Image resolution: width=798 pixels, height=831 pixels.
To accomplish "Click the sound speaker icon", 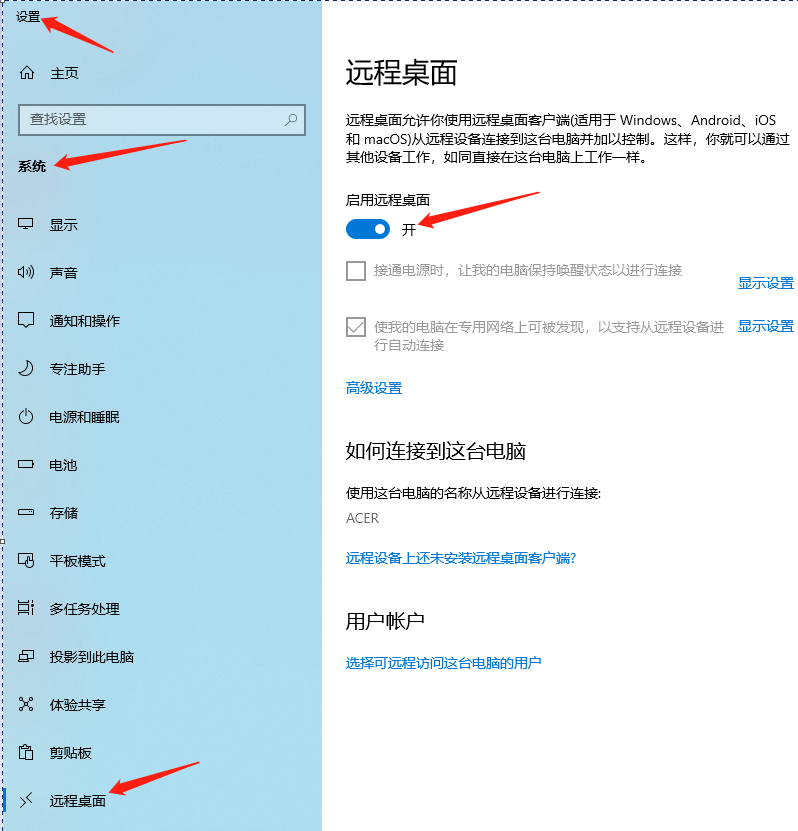I will (x=25, y=272).
